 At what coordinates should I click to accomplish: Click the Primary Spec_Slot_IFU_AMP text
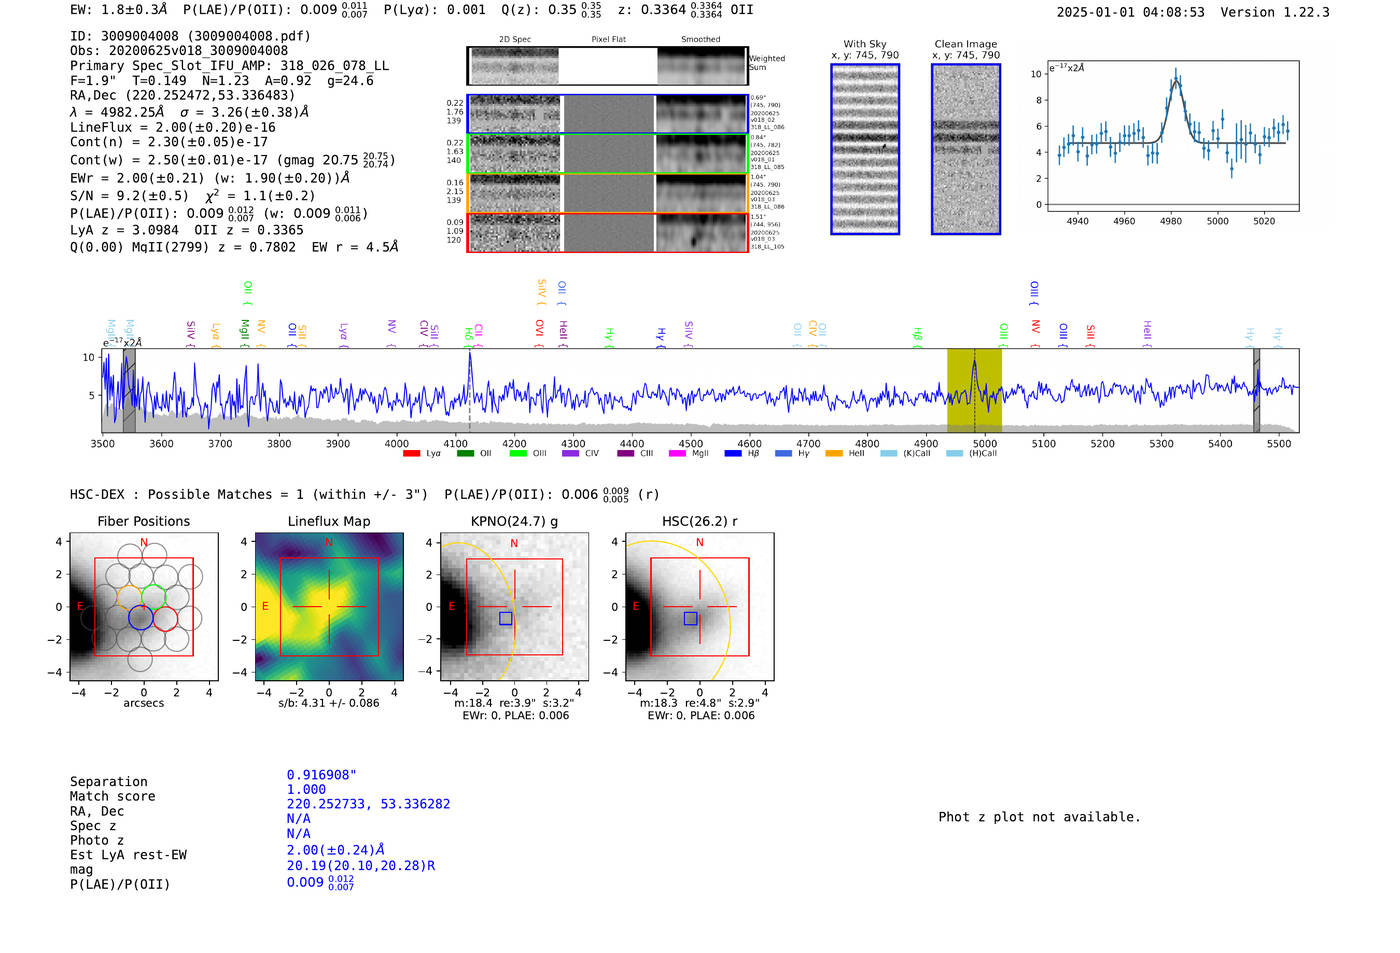(x=230, y=66)
